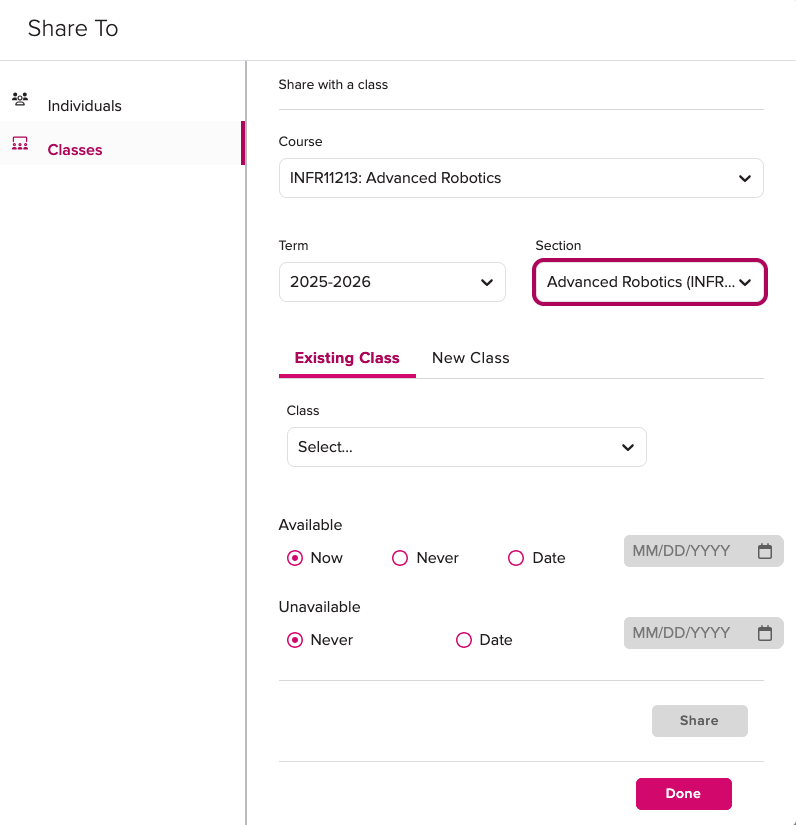Click the Individuals people icon

point(20,99)
